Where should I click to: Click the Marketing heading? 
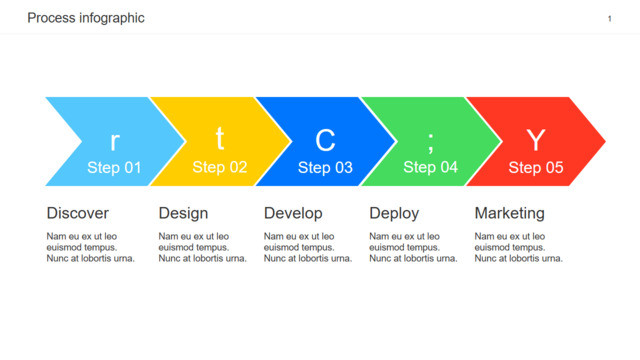point(509,213)
